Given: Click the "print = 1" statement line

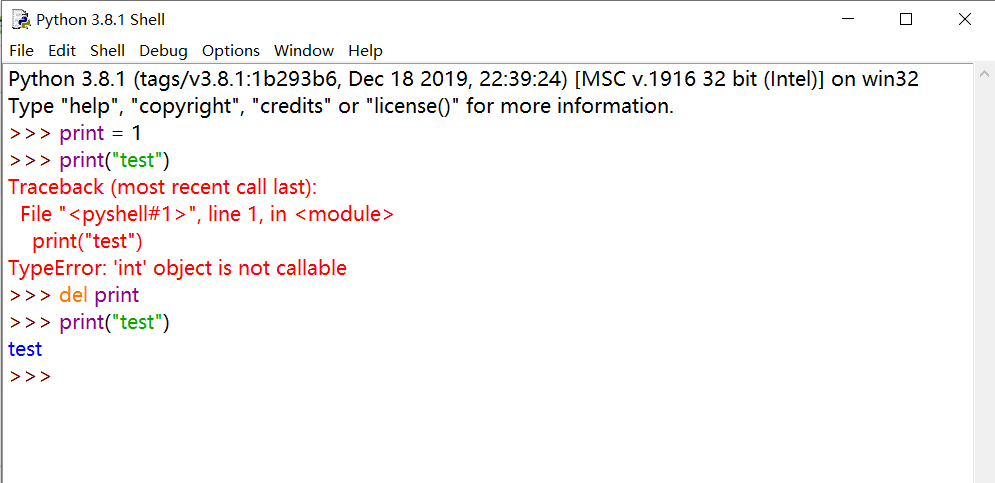Looking at the screenshot, I should pyautogui.click(x=100, y=133).
